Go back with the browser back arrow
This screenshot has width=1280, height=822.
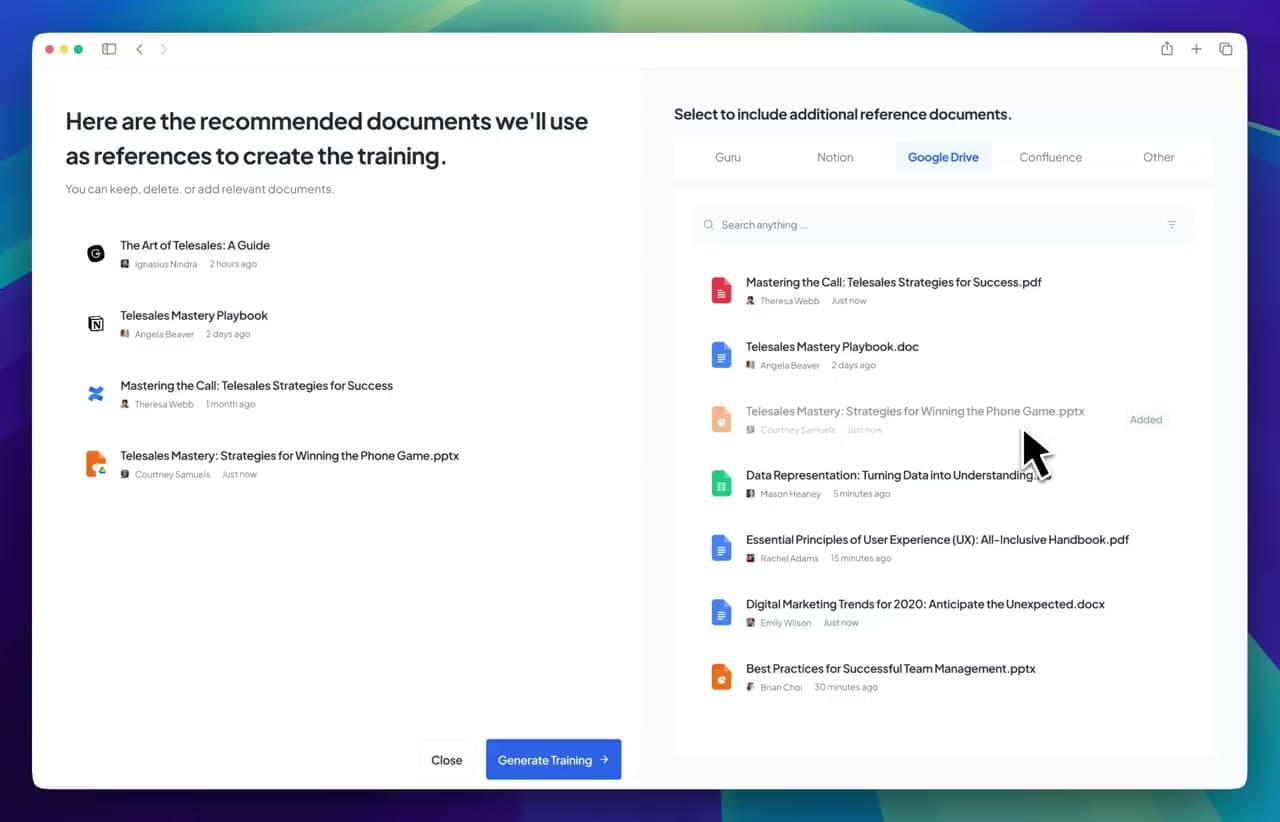tap(139, 49)
